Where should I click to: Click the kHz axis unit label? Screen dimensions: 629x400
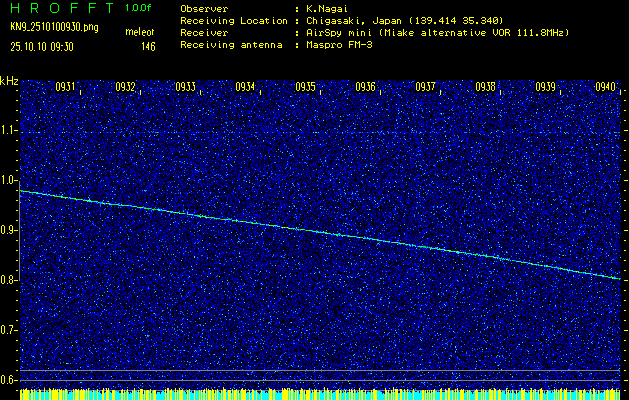9,81
